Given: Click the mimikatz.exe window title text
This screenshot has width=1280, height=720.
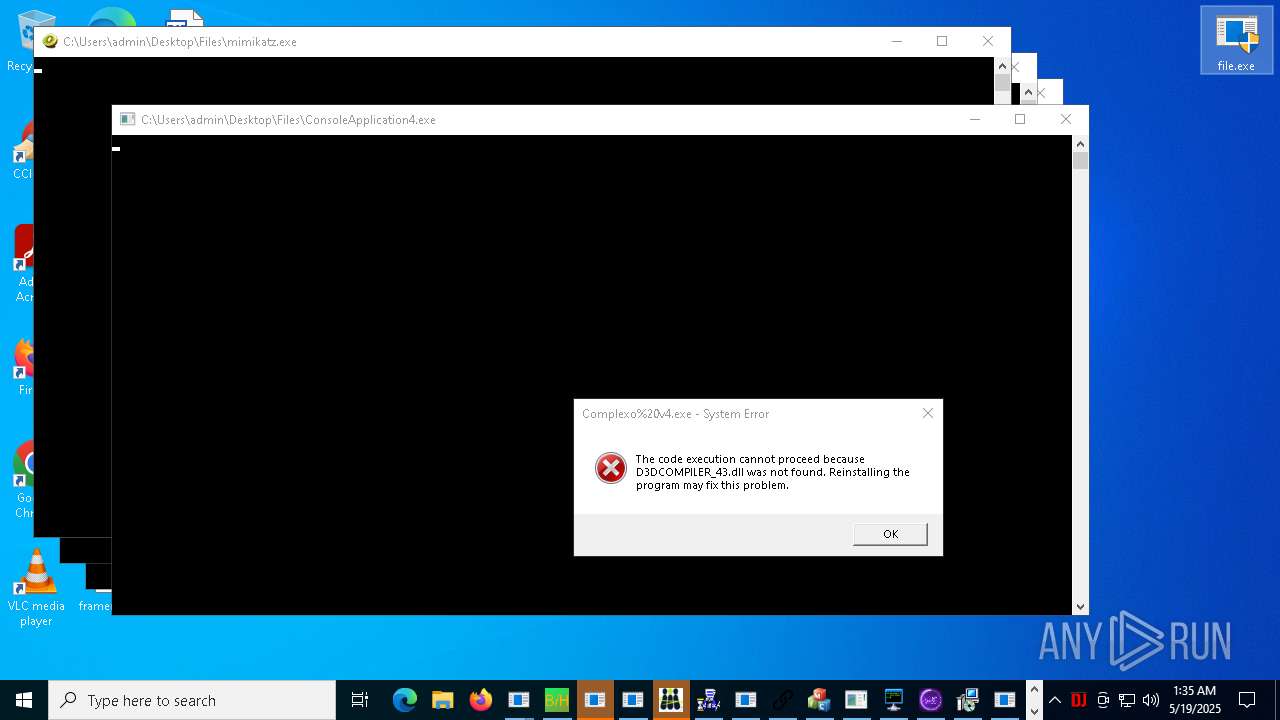Looking at the screenshot, I should (x=180, y=42).
